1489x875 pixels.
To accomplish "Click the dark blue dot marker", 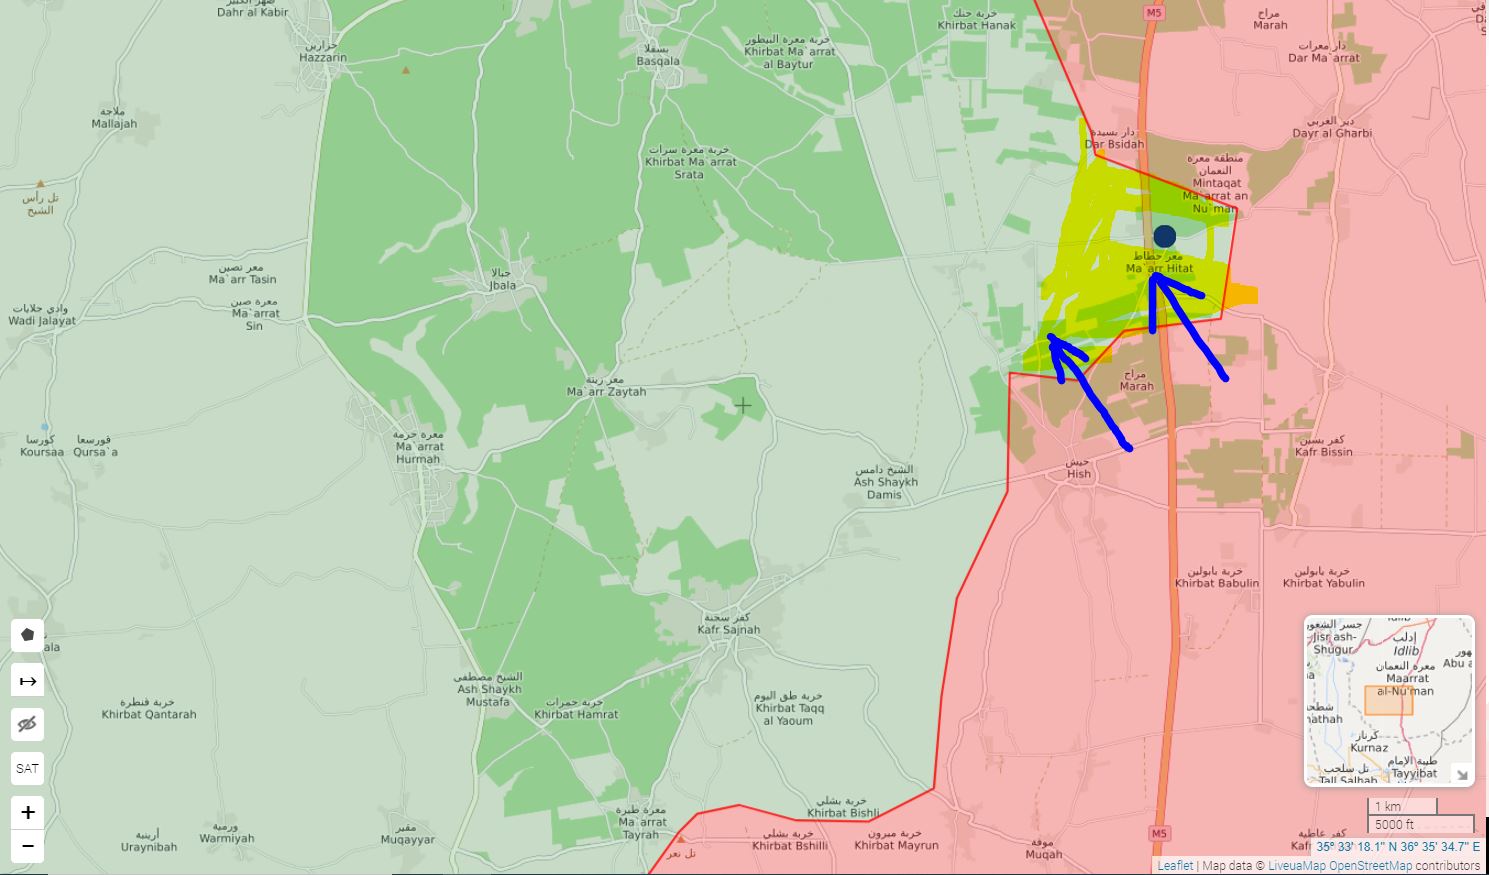I will (1164, 236).
